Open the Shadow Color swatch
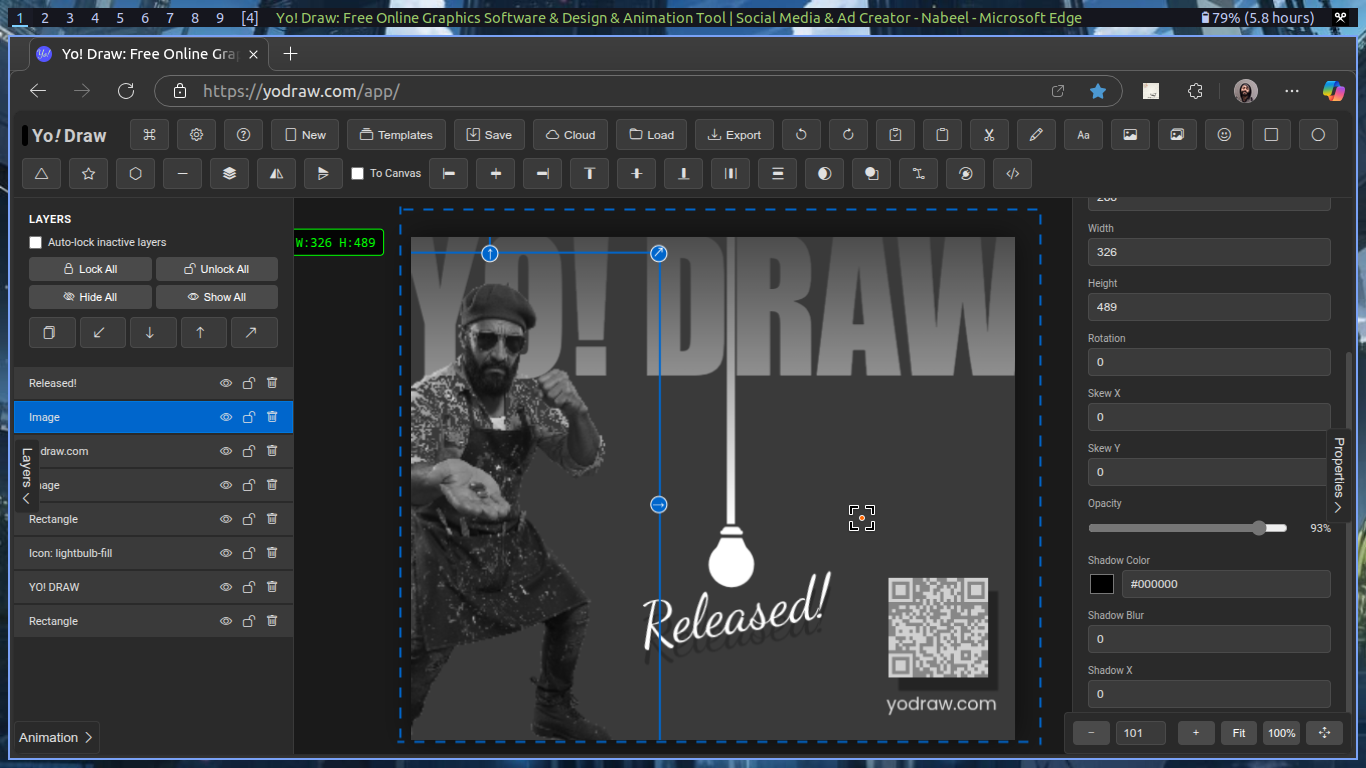 (x=1101, y=583)
